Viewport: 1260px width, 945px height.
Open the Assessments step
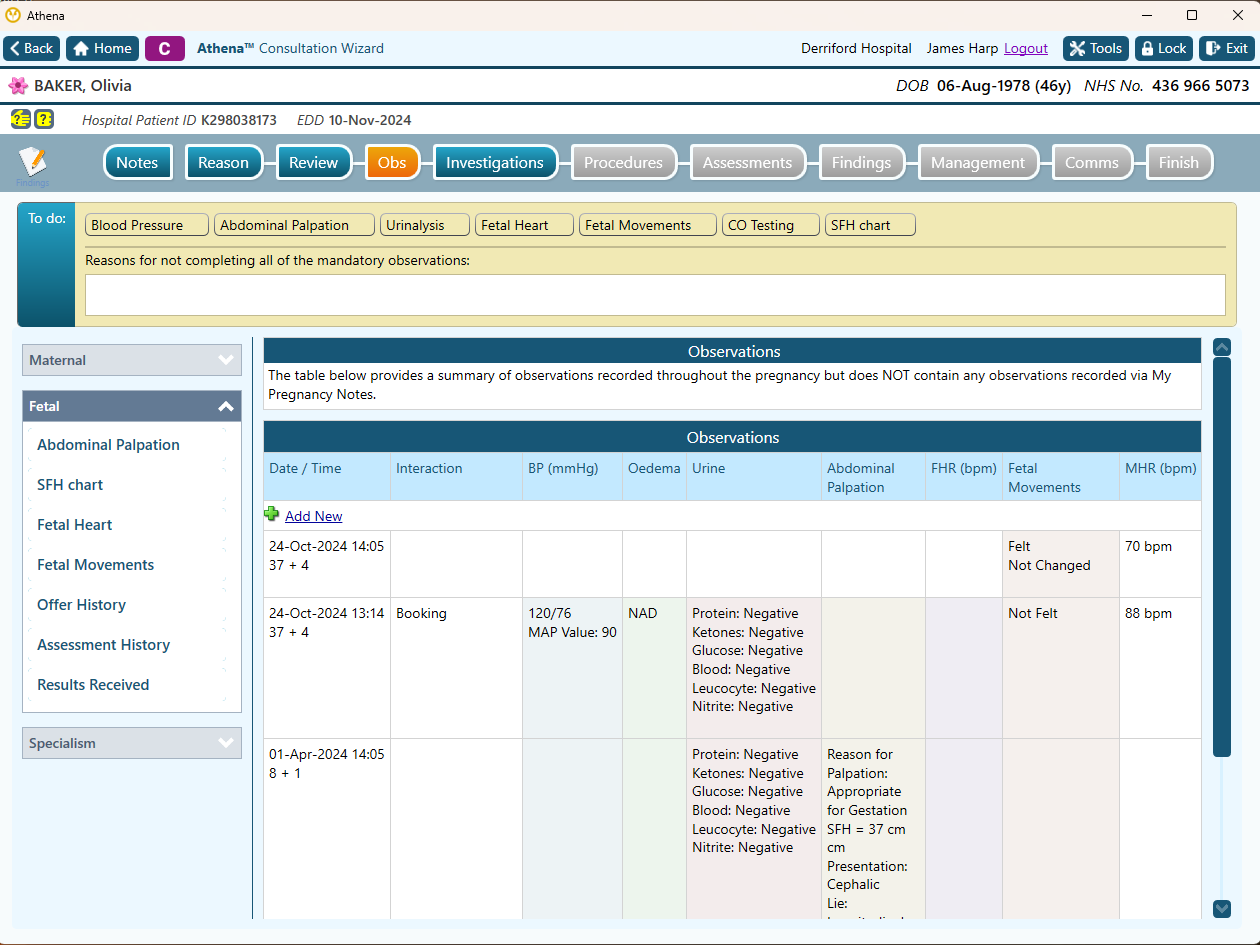click(747, 163)
